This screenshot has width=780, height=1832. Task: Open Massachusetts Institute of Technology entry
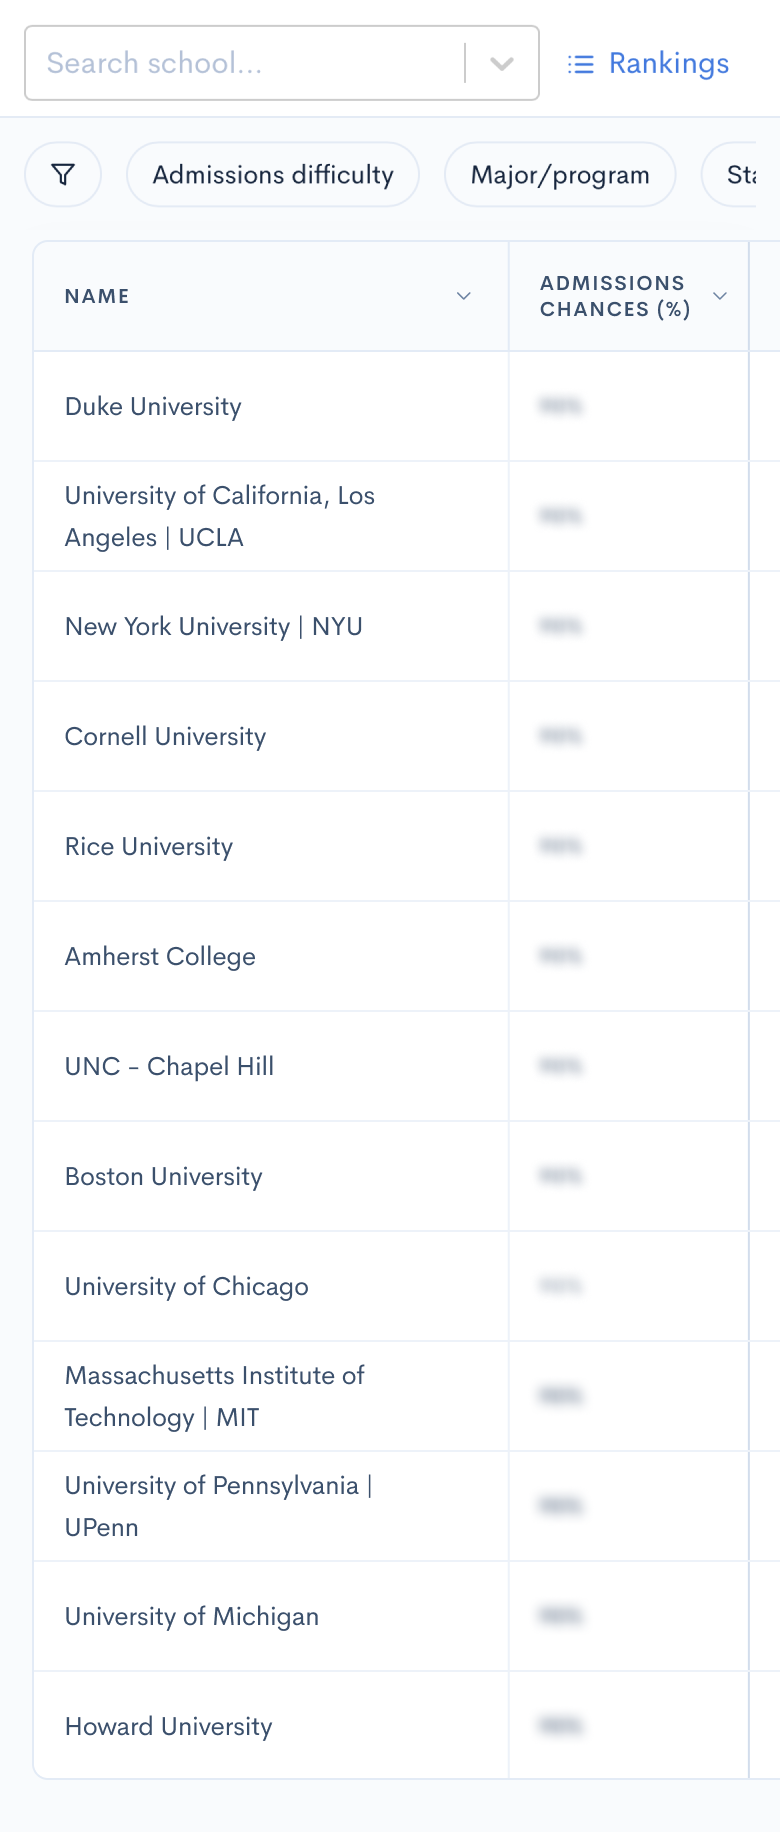(x=215, y=1396)
